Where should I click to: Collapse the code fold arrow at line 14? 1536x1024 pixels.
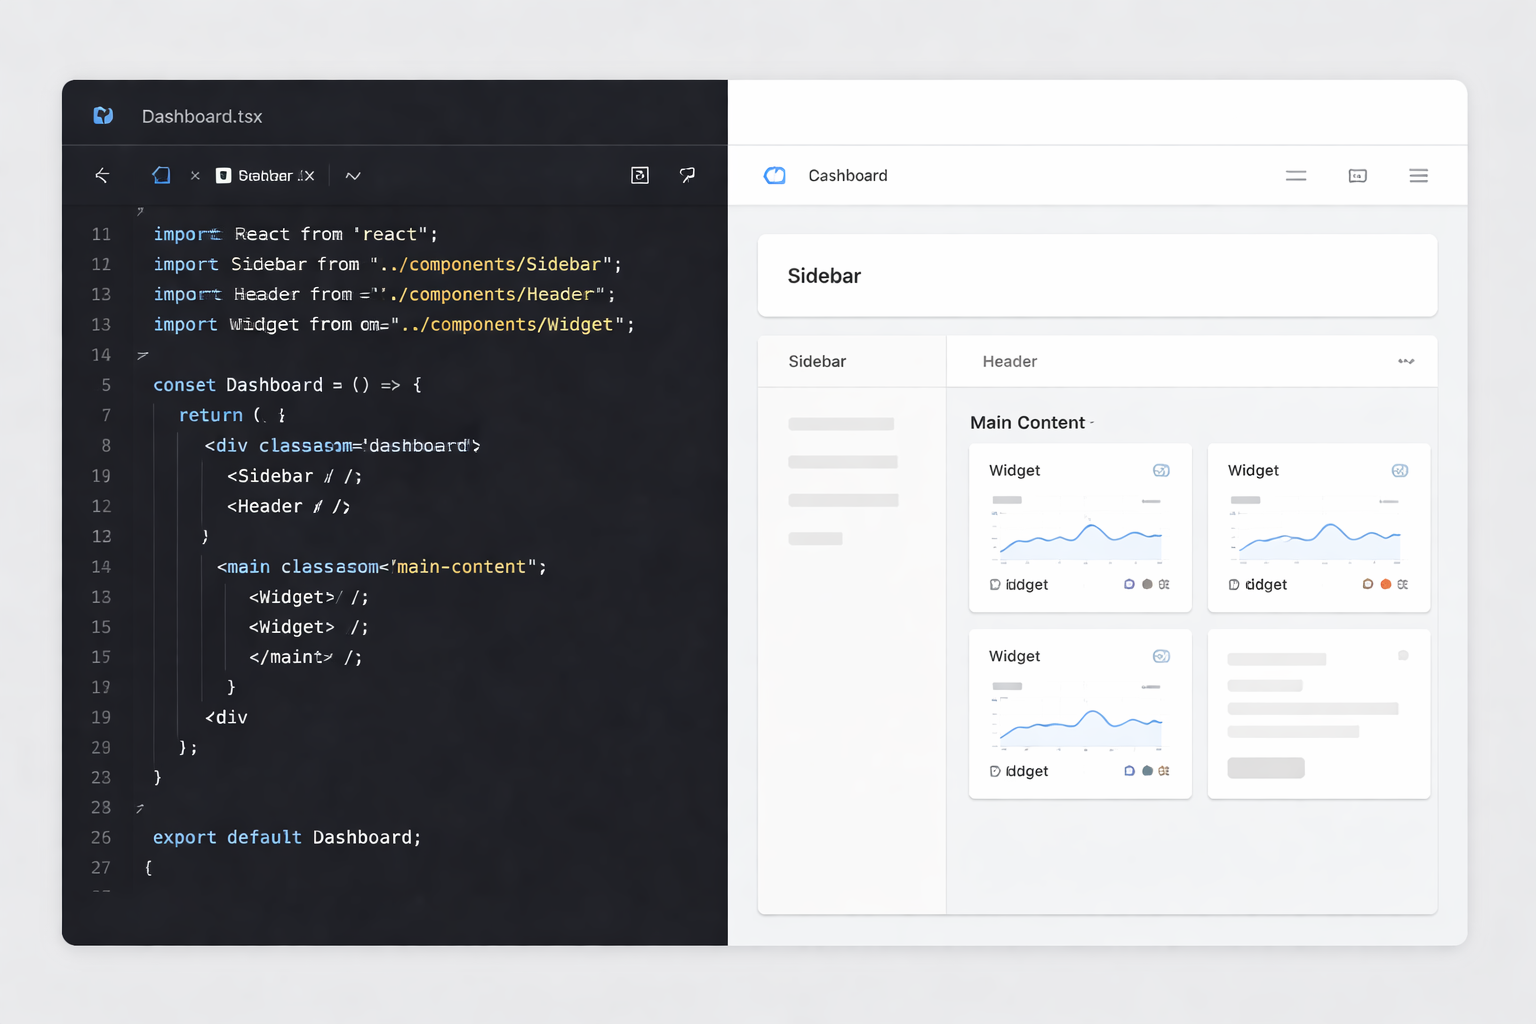142,355
